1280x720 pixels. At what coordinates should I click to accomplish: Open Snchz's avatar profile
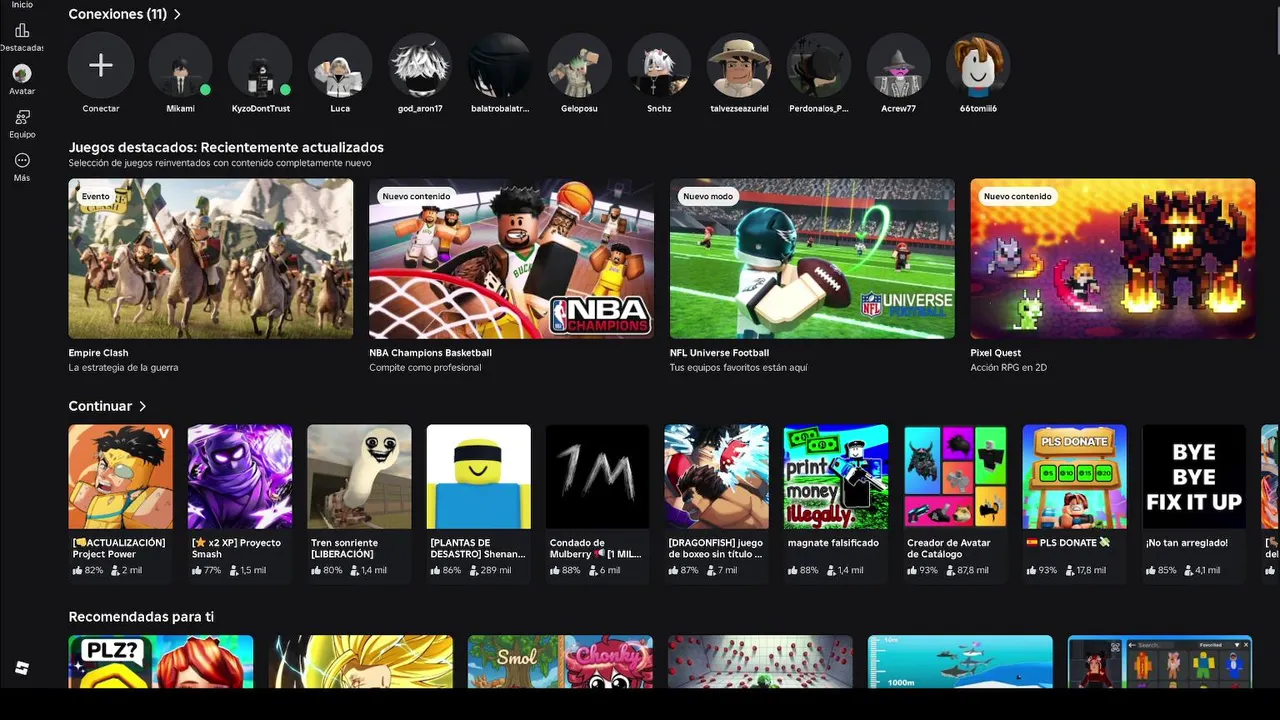tap(659, 65)
